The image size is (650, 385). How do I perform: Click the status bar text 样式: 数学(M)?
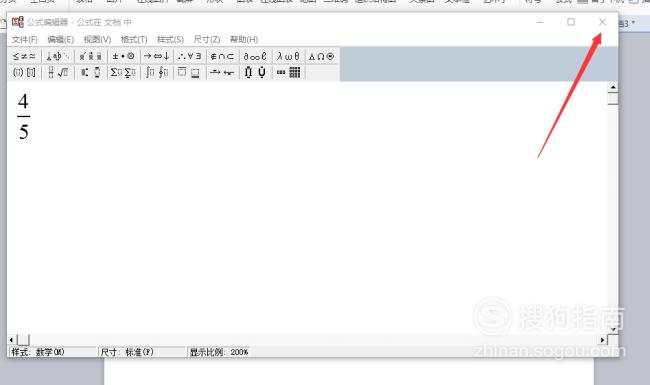click(38, 352)
